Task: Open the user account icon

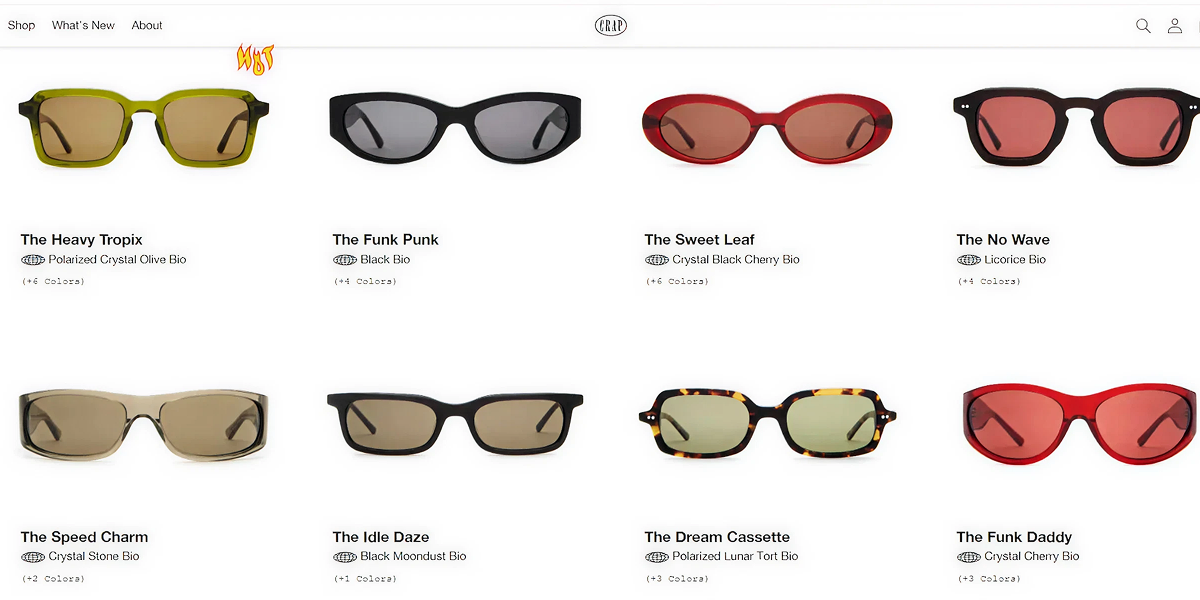Action: pyautogui.click(x=1175, y=26)
